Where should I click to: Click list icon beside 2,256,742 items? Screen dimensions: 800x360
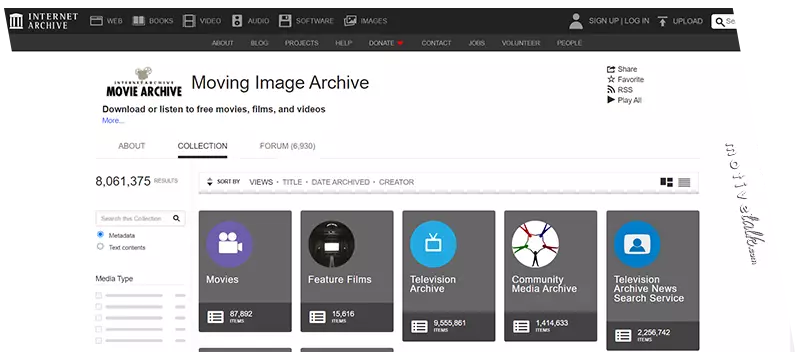coord(623,336)
